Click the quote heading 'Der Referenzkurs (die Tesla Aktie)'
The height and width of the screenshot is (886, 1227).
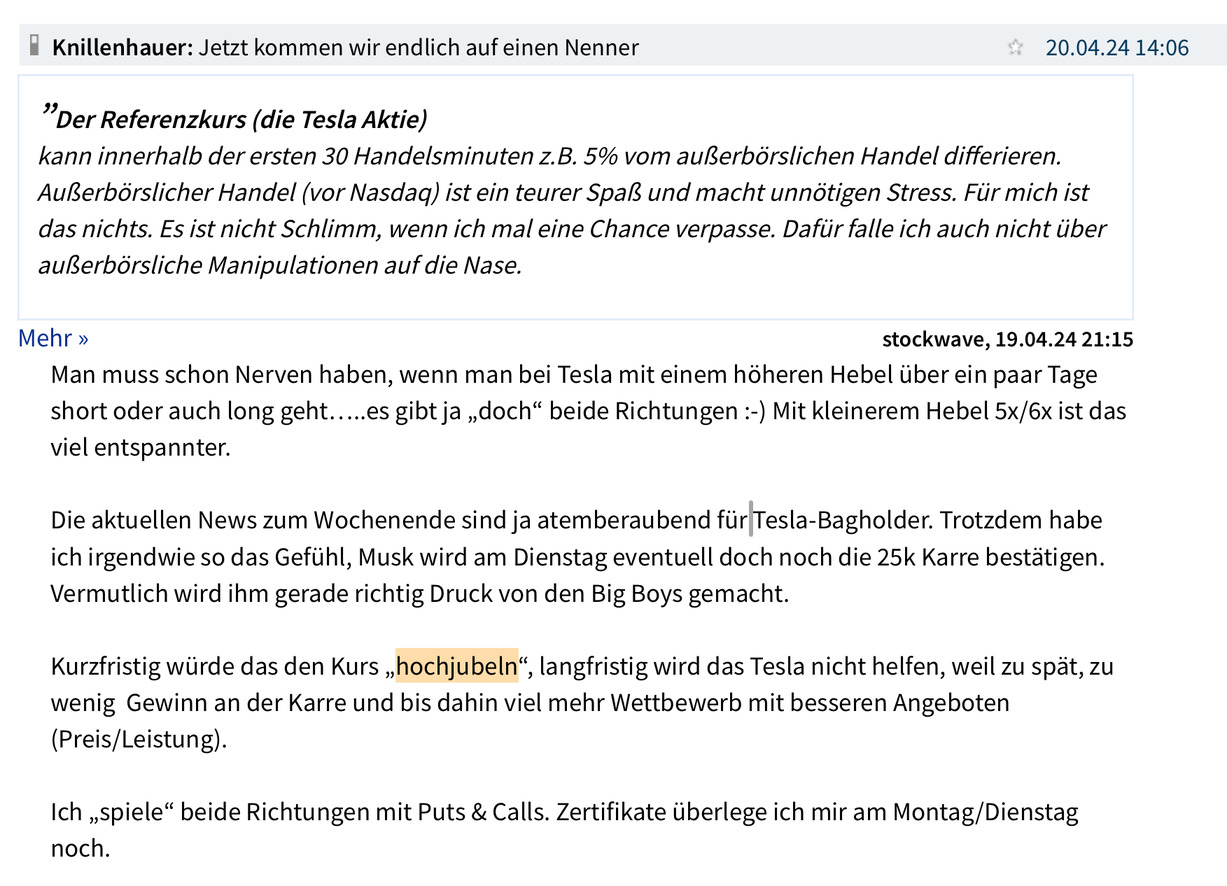pyautogui.click(x=241, y=120)
